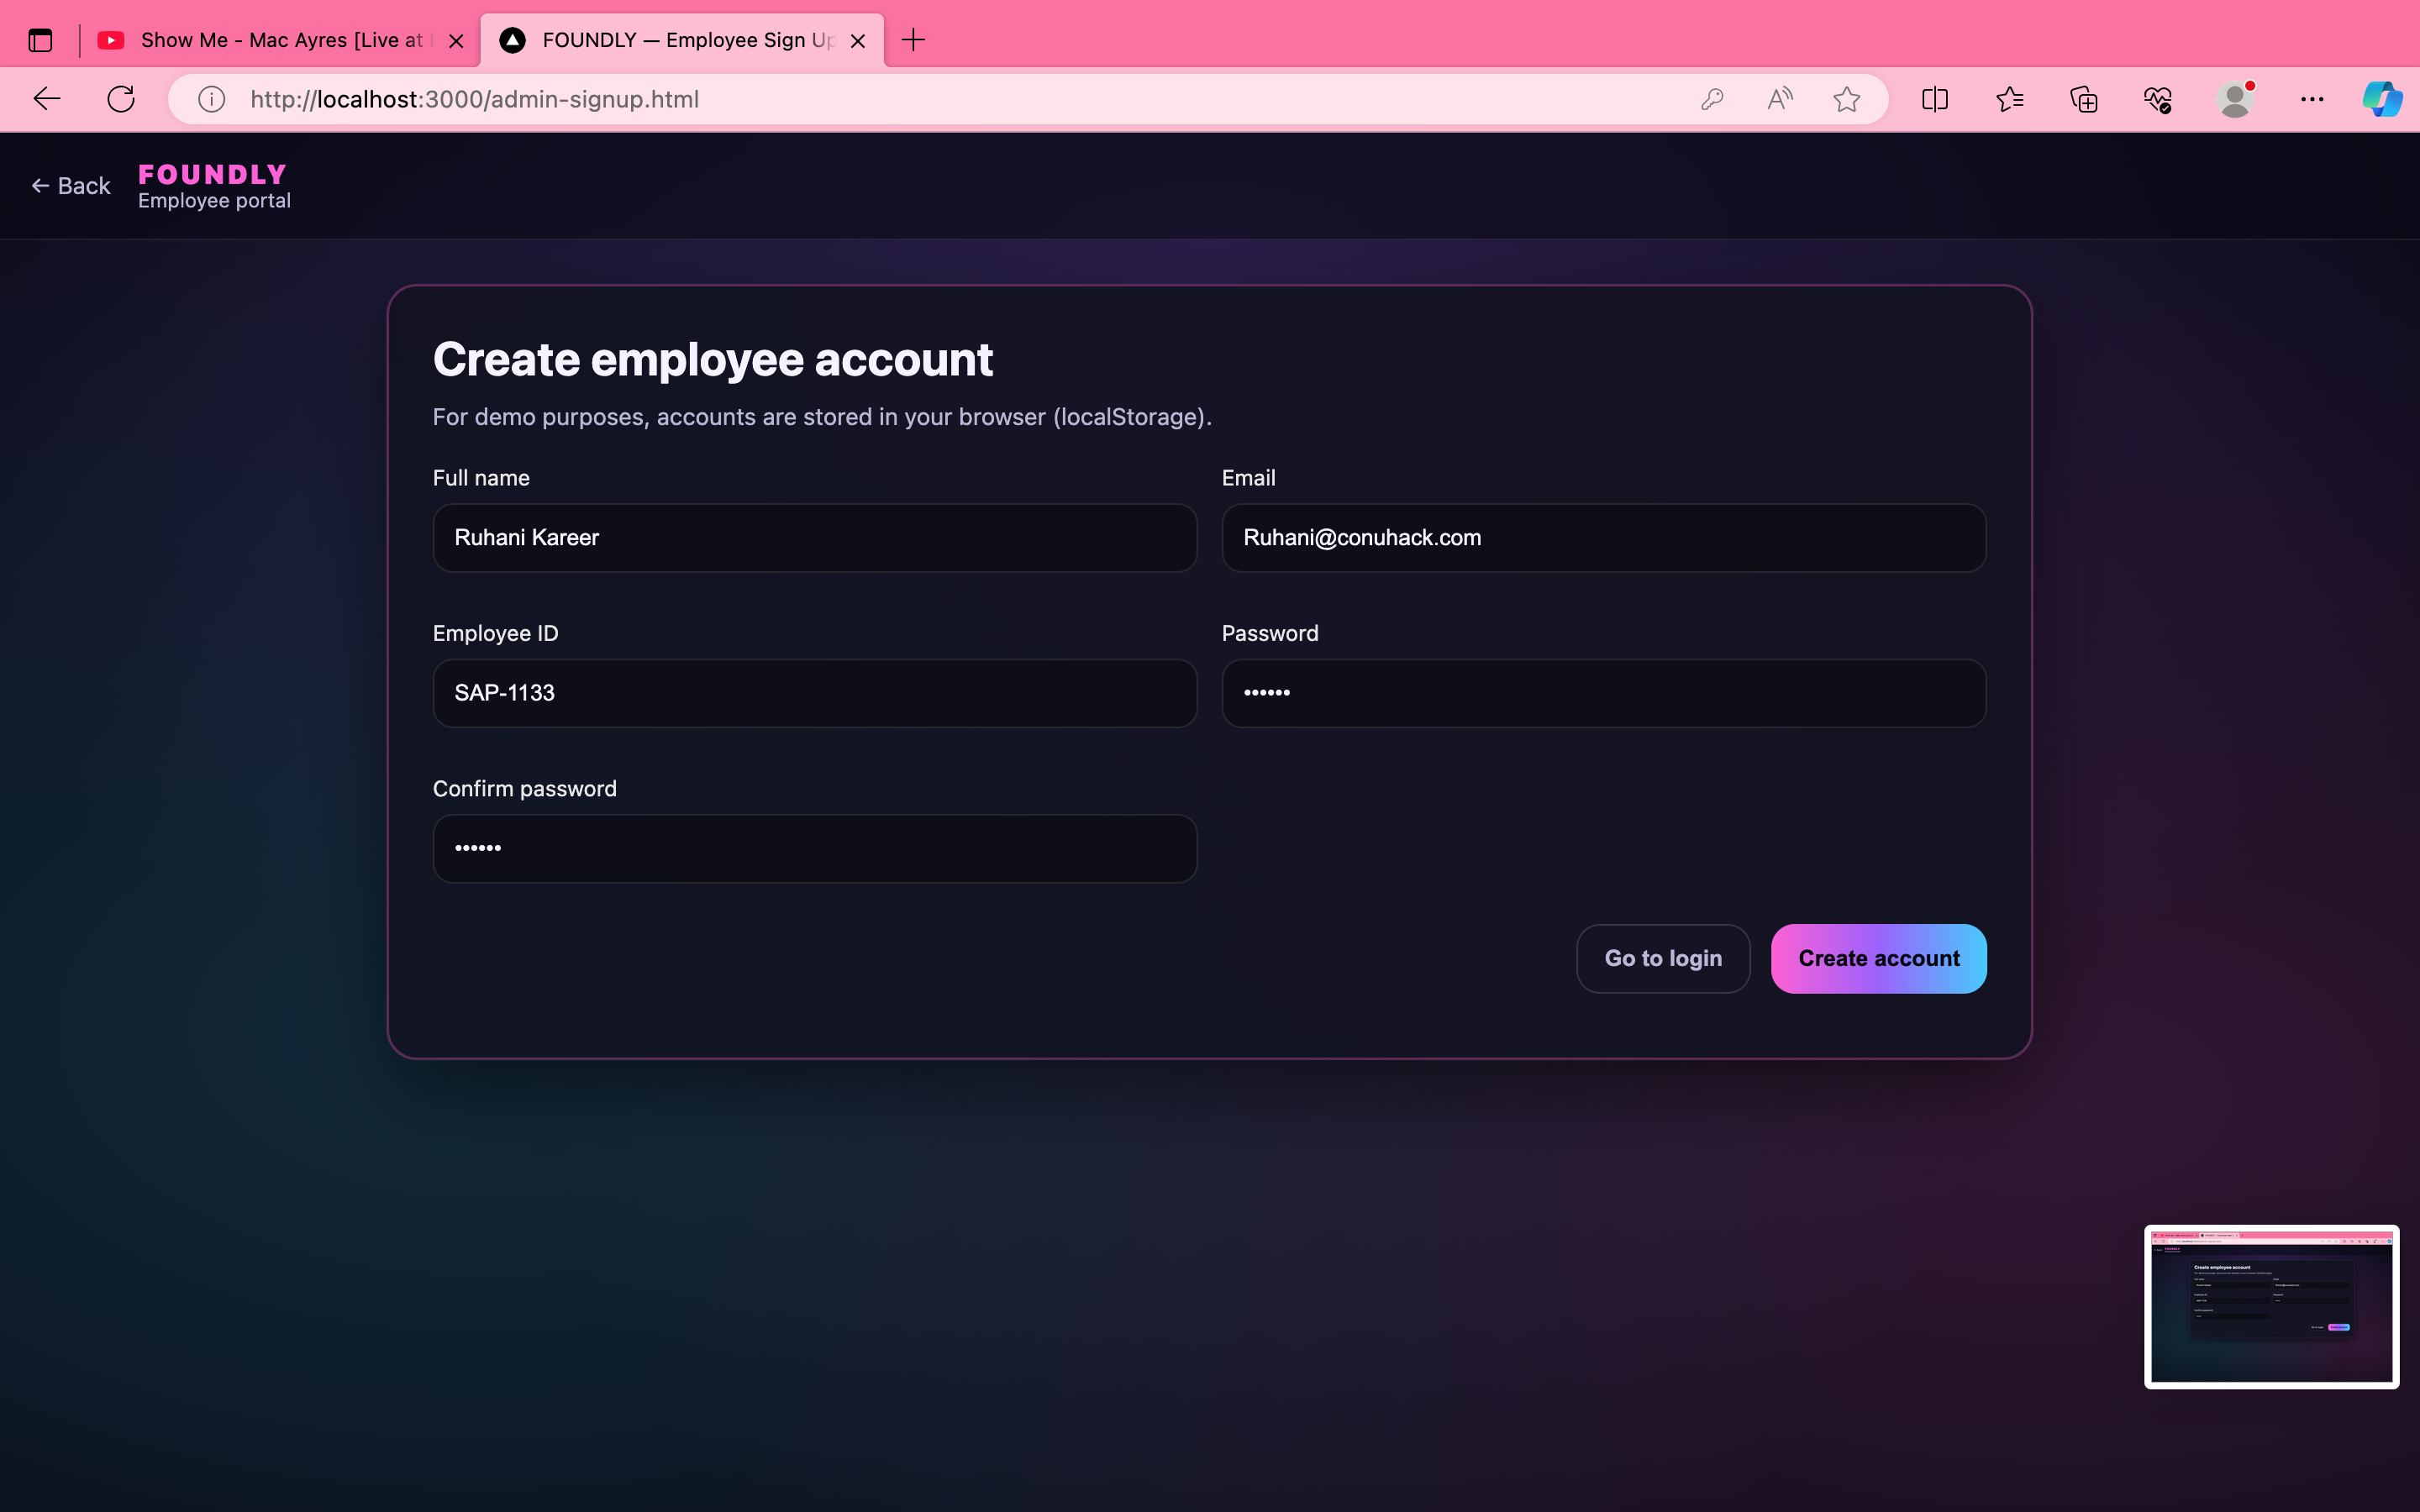
Task: Open the Favorites list icon
Action: (x=2009, y=99)
